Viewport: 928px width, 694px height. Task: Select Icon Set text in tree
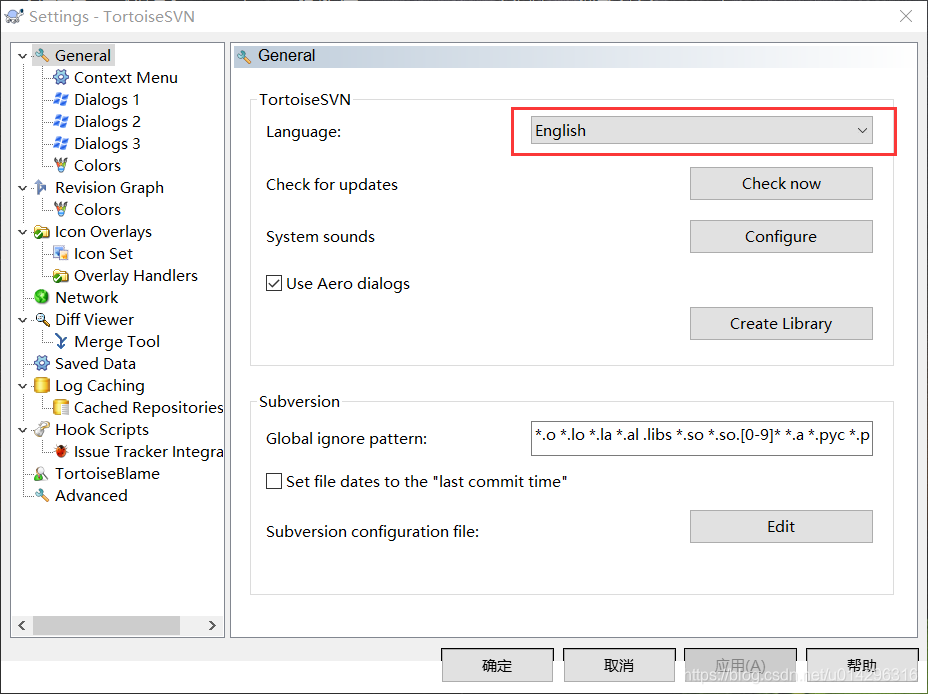click(x=103, y=253)
